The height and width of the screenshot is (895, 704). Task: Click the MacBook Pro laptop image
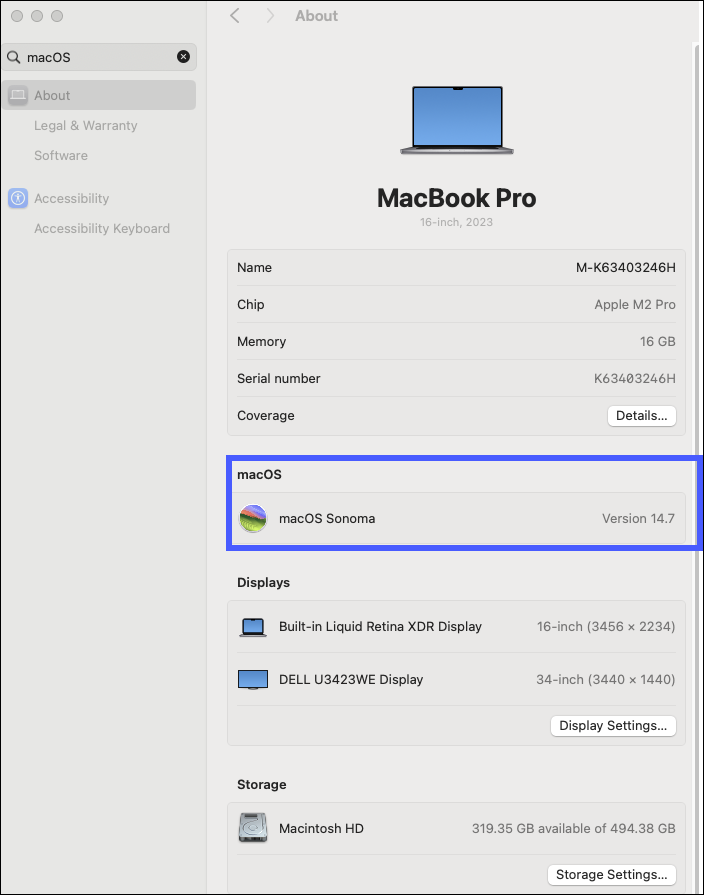point(457,120)
